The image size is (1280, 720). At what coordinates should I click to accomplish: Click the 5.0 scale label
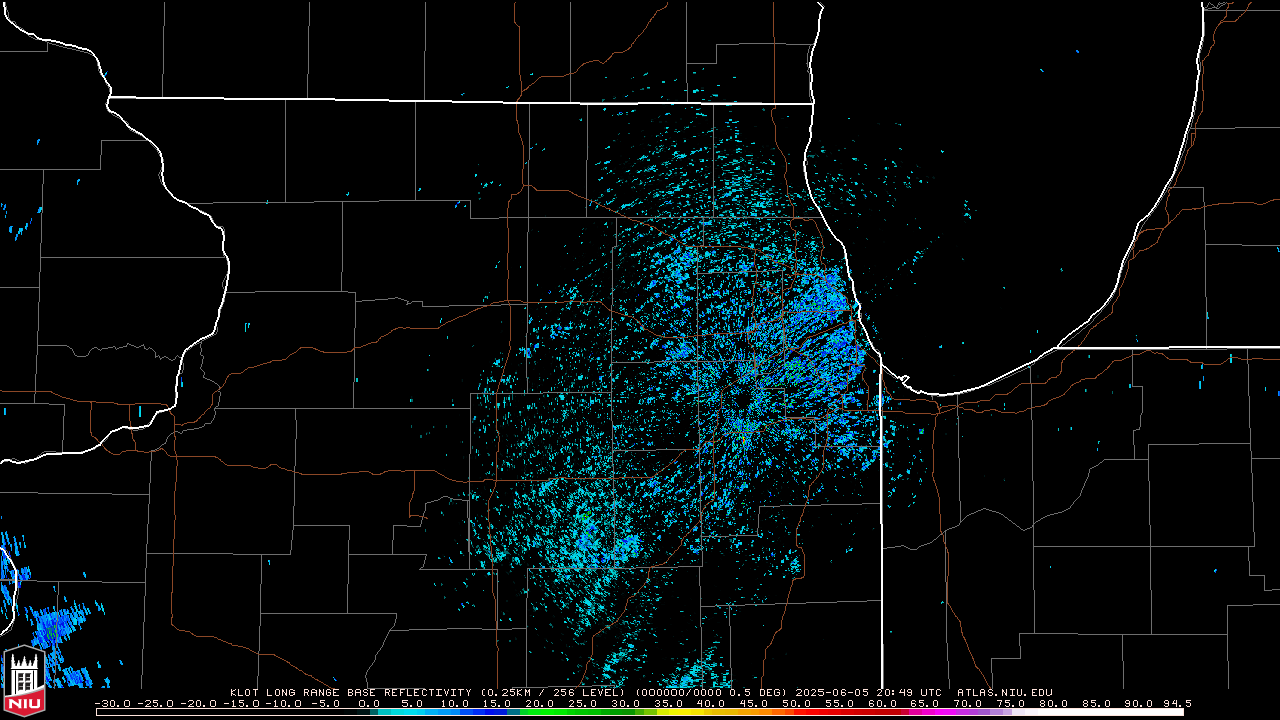(412, 703)
